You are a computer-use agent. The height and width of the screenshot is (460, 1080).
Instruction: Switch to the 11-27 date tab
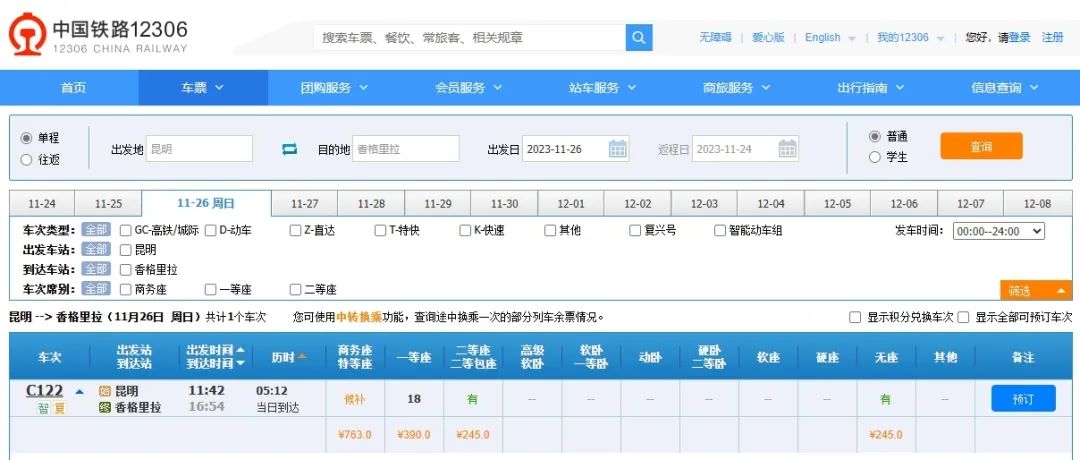pos(305,203)
